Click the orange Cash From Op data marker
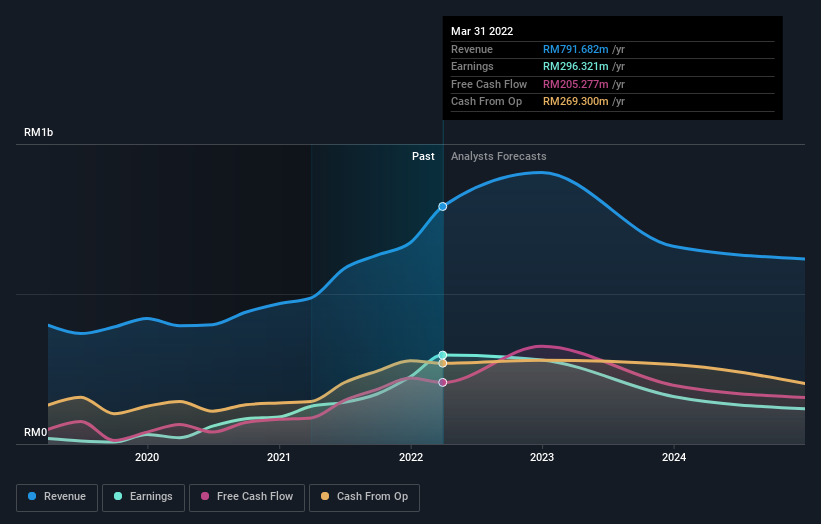Image resolution: width=821 pixels, height=524 pixels. 442,363
